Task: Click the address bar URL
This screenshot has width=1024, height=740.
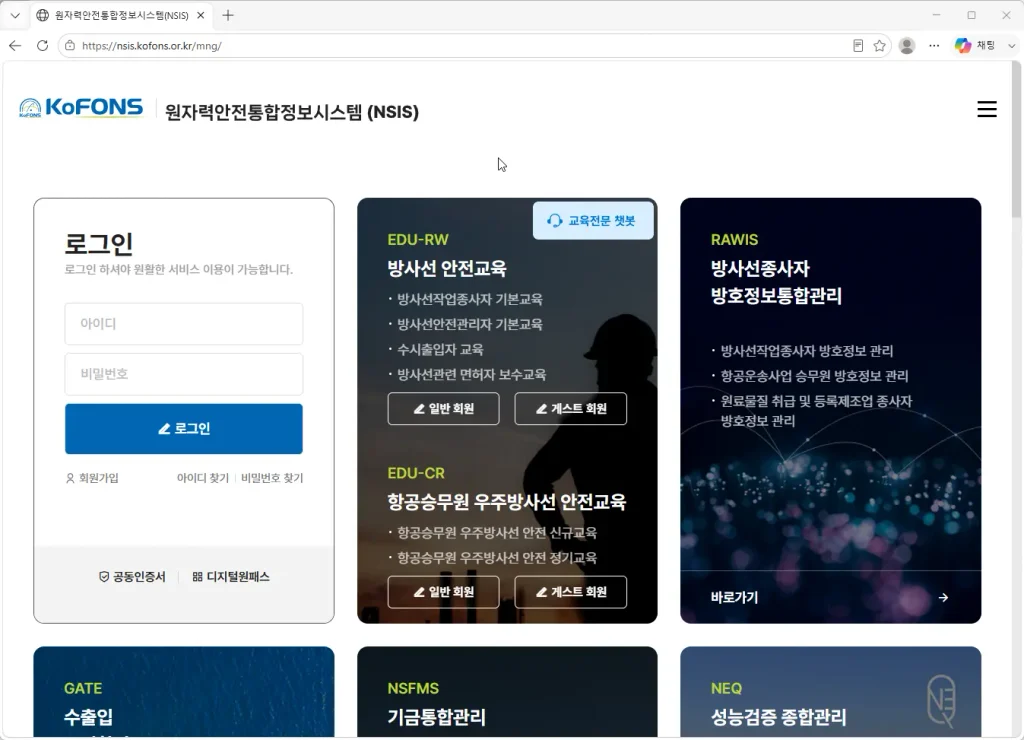Action: coord(152,46)
